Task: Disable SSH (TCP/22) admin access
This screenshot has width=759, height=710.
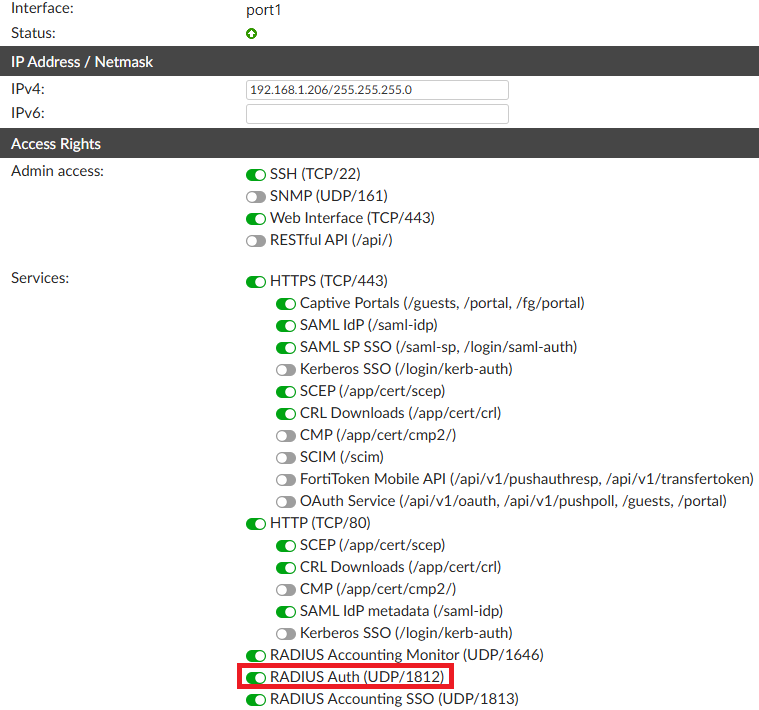Action: point(256,175)
